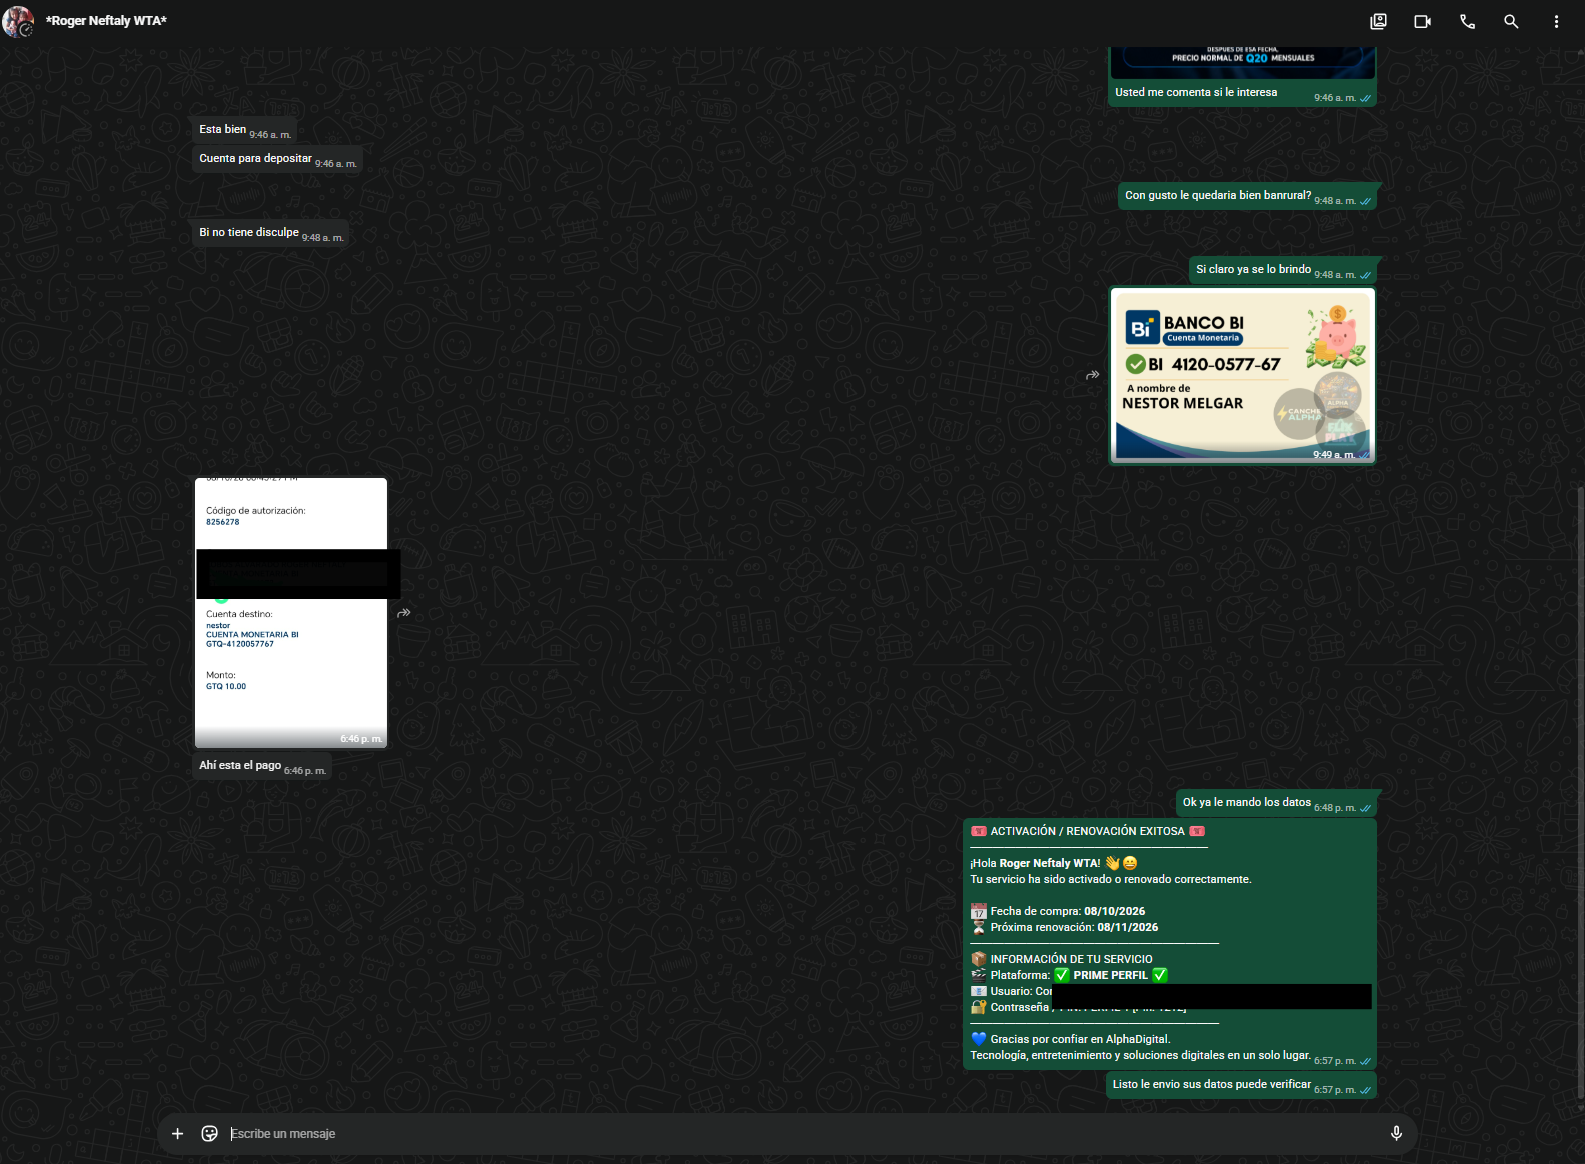Open contact info via the Roger Neftaly WTA name
1585x1164 pixels.
(x=106, y=21)
